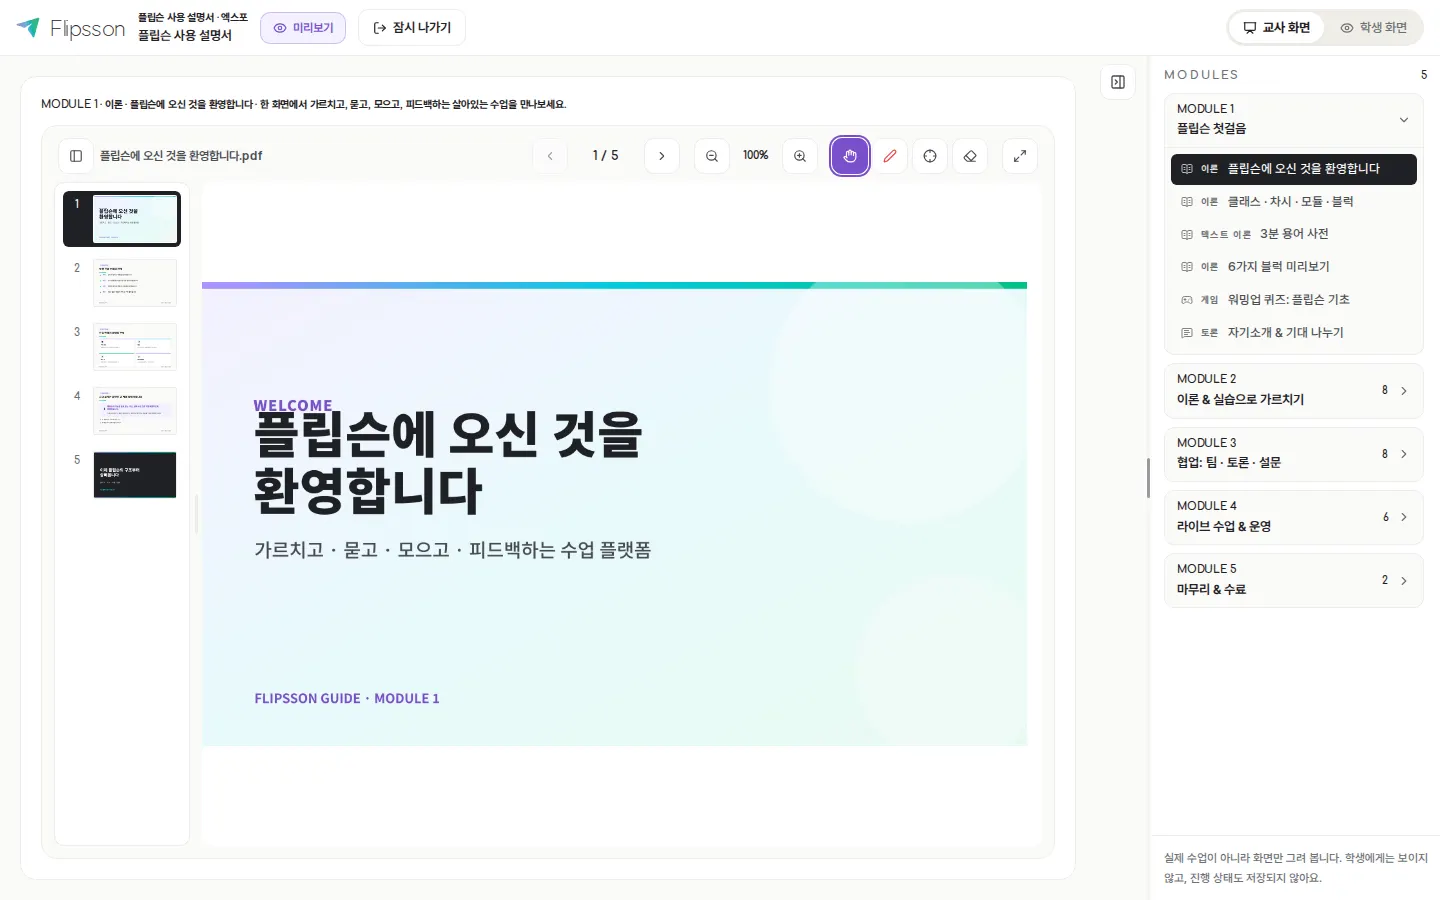The image size is (1440, 900).
Task: Click the module count 5 badge
Action: [x=1424, y=75]
